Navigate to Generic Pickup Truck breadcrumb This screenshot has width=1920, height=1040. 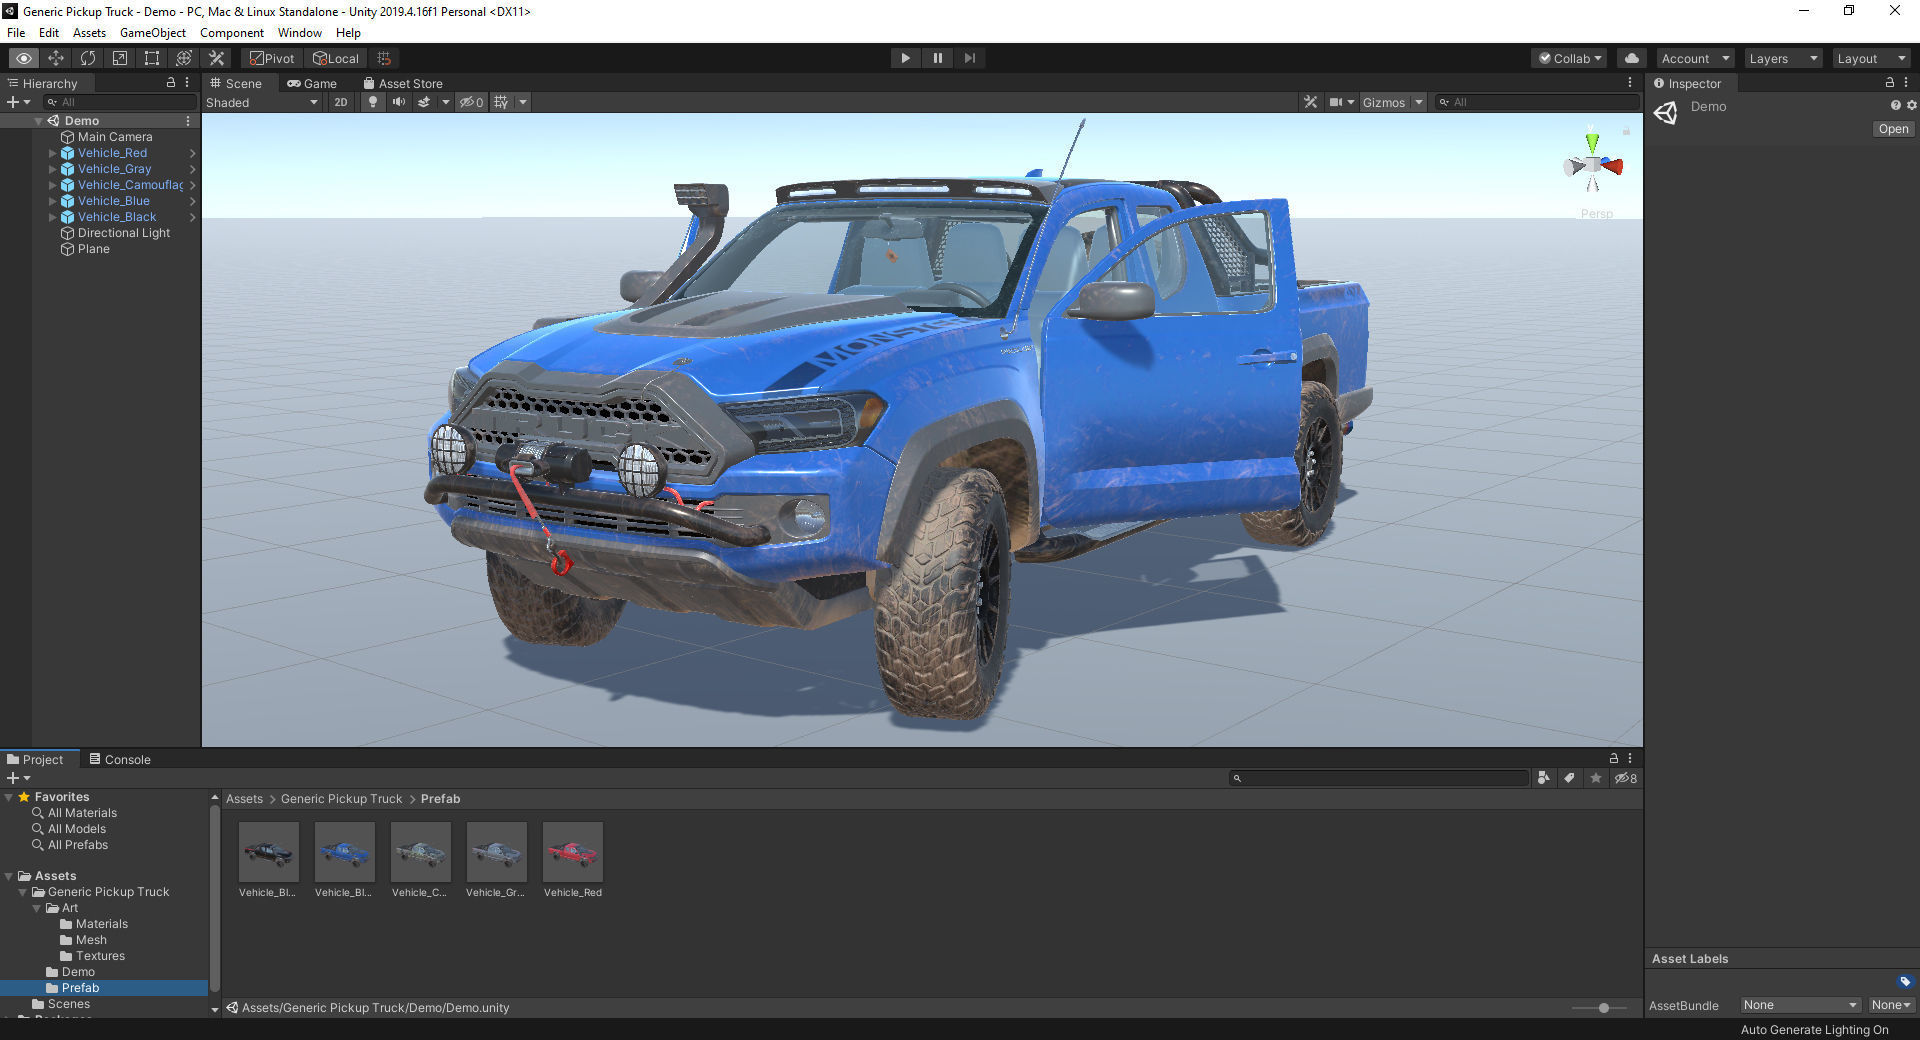(x=341, y=798)
